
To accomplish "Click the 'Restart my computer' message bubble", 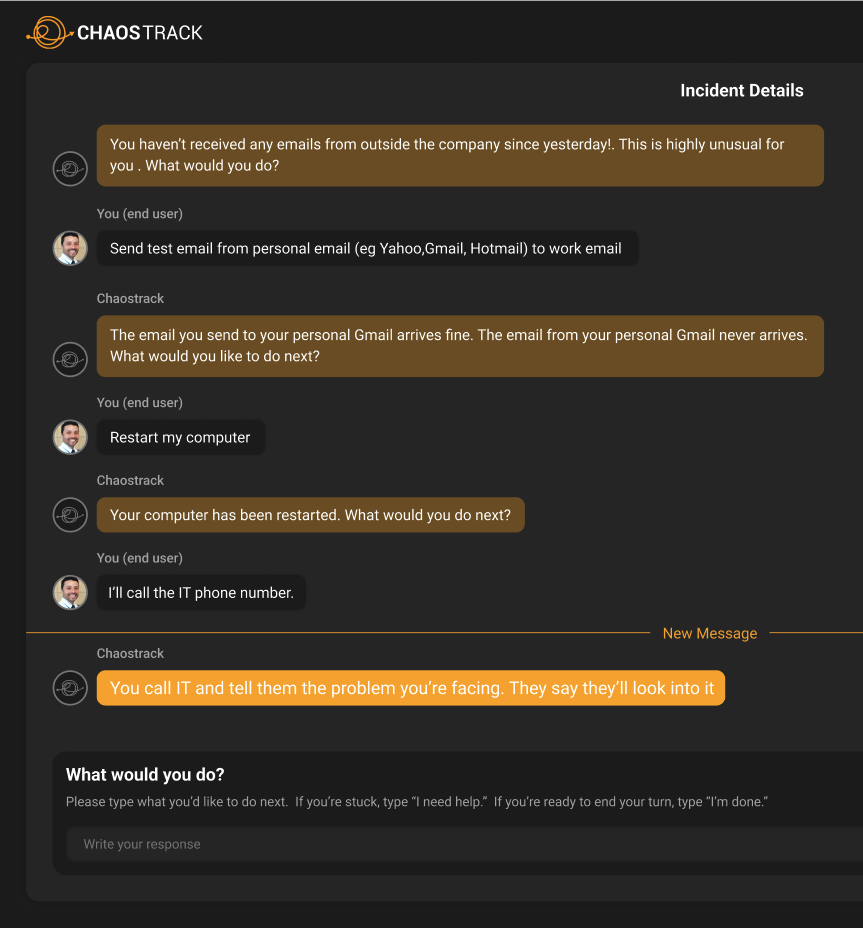I will (x=181, y=437).
